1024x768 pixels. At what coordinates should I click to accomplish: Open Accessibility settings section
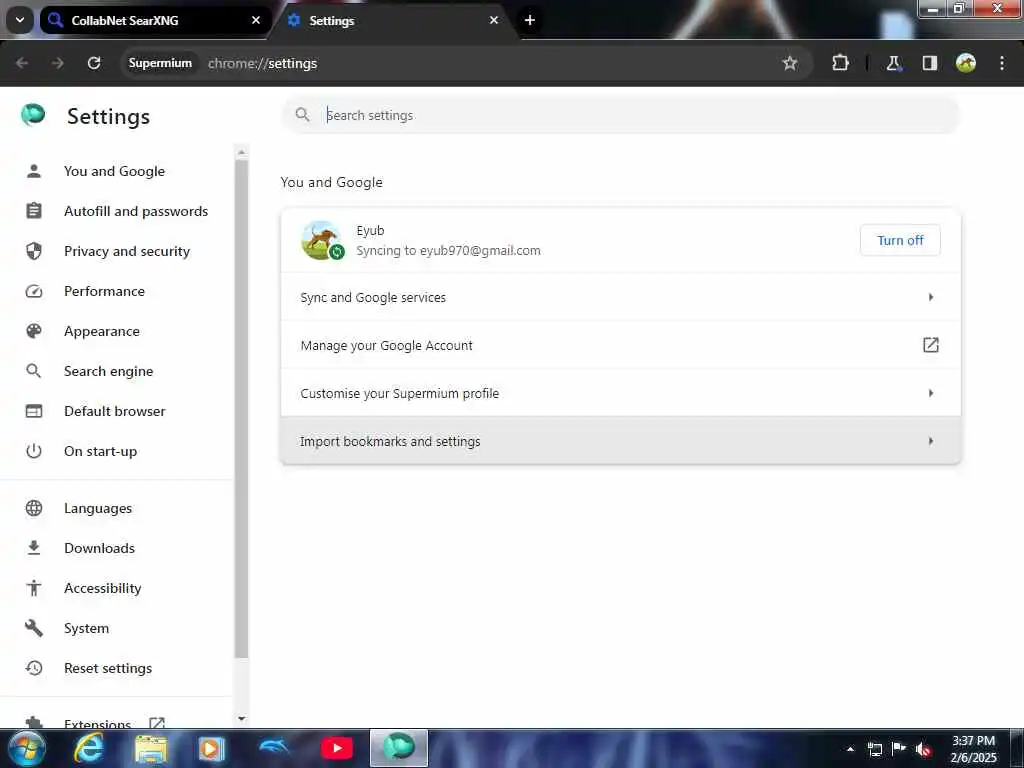pos(116,588)
